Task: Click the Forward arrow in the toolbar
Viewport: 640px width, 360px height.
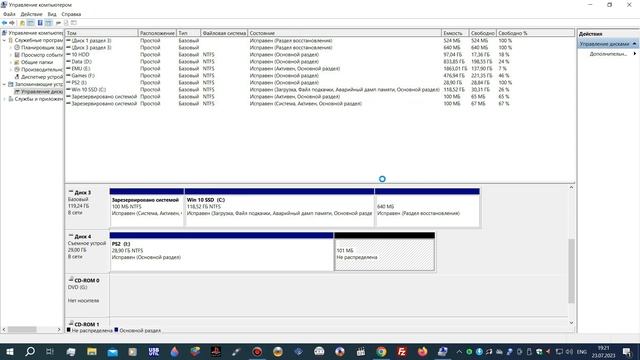Action: pyautogui.click(x=12, y=23)
